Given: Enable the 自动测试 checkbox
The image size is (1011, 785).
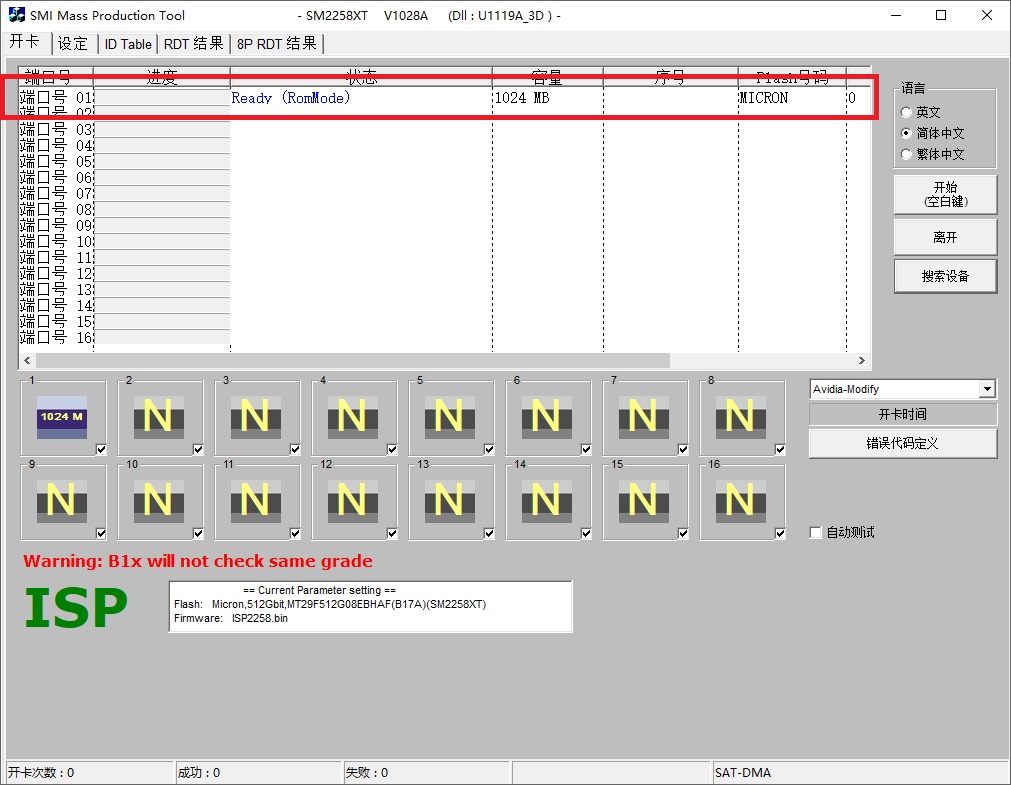Looking at the screenshot, I should coord(816,533).
